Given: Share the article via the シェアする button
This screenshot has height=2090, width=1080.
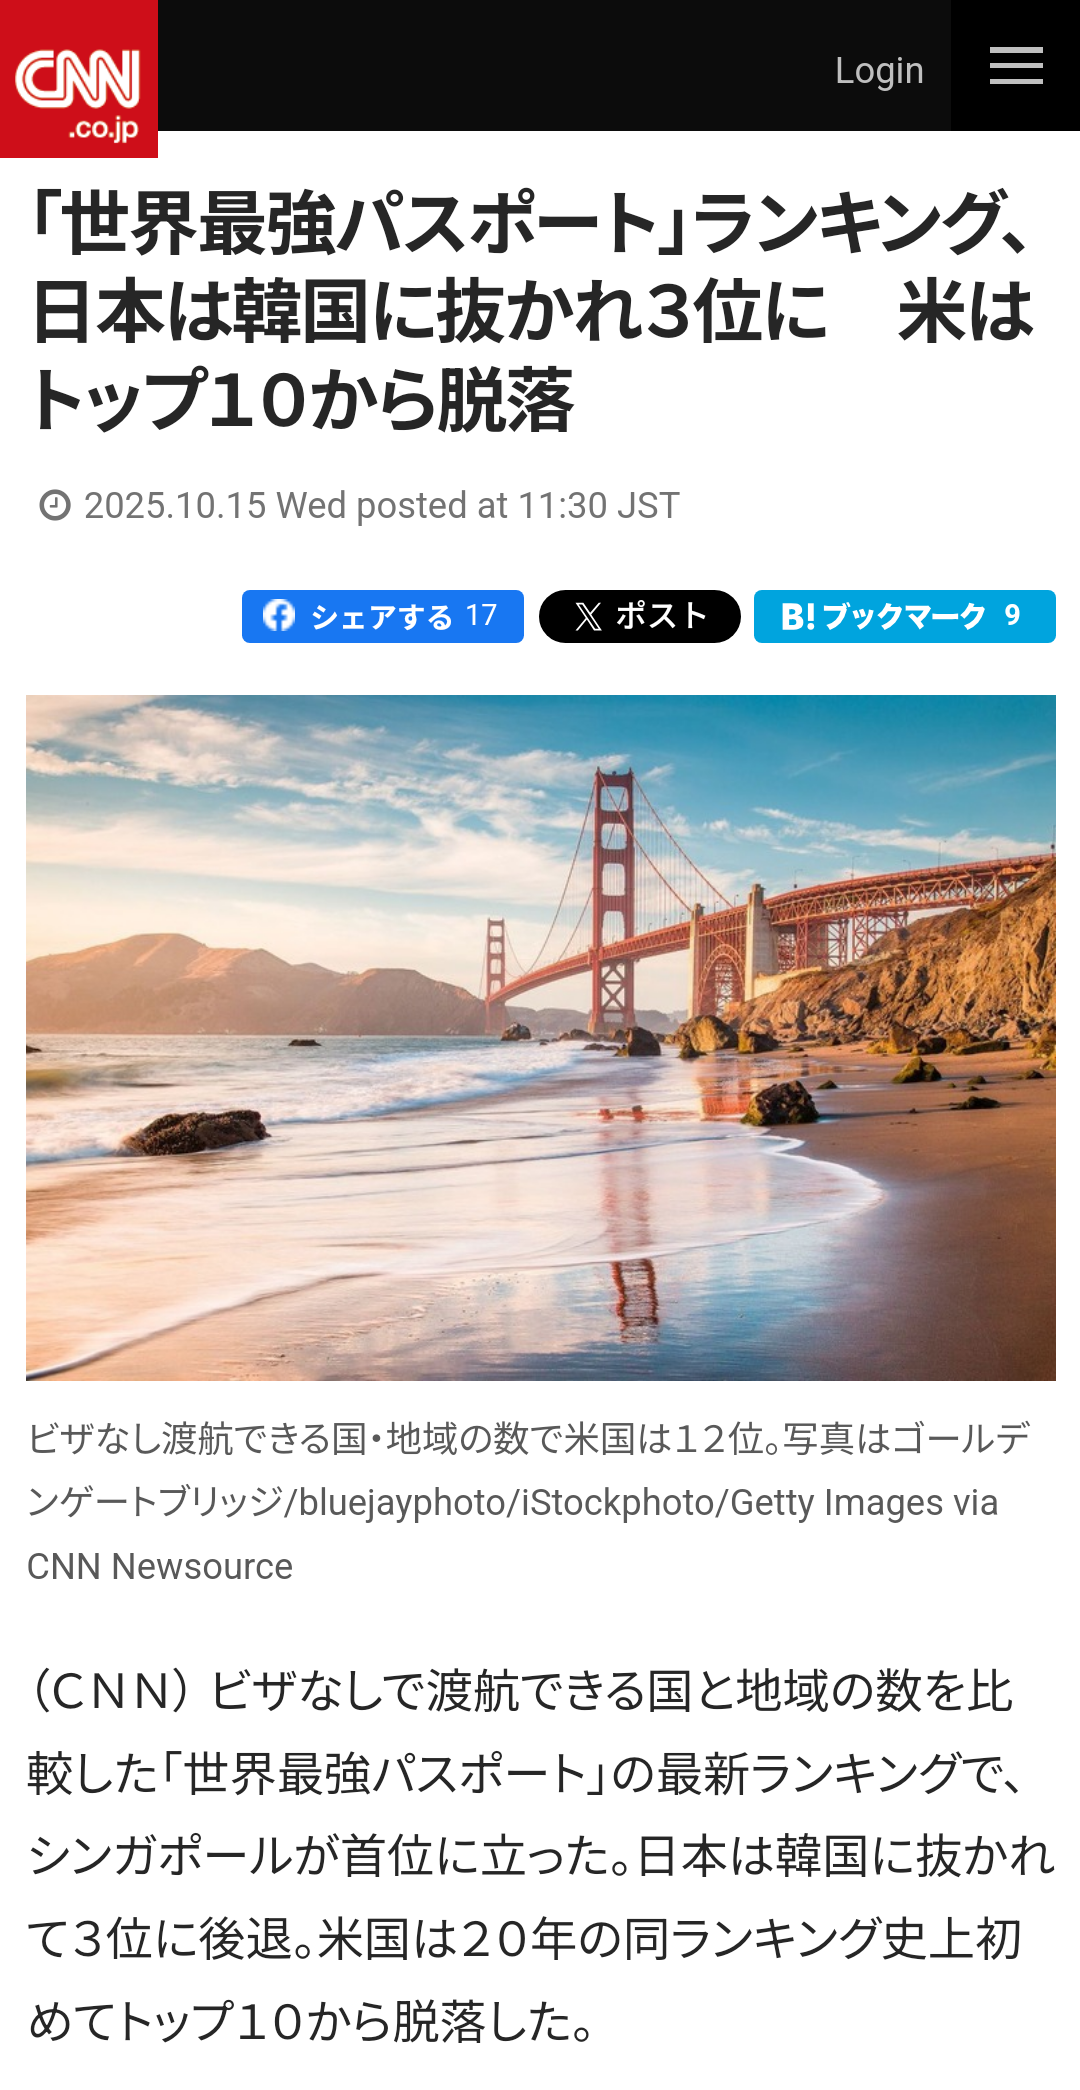Looking at the screenshot, I should pyautogui.click(x=383, y=616).
